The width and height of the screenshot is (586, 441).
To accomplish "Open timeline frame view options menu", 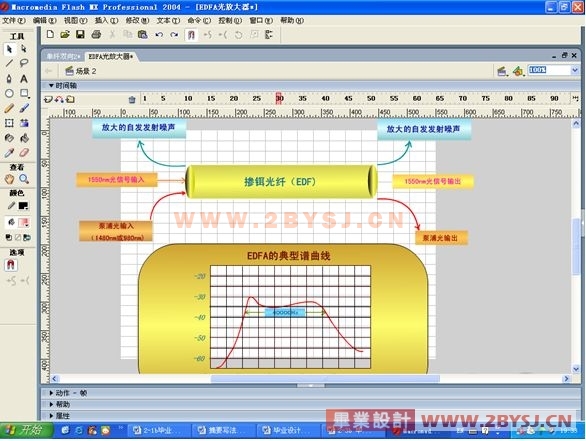I will 575,98.
